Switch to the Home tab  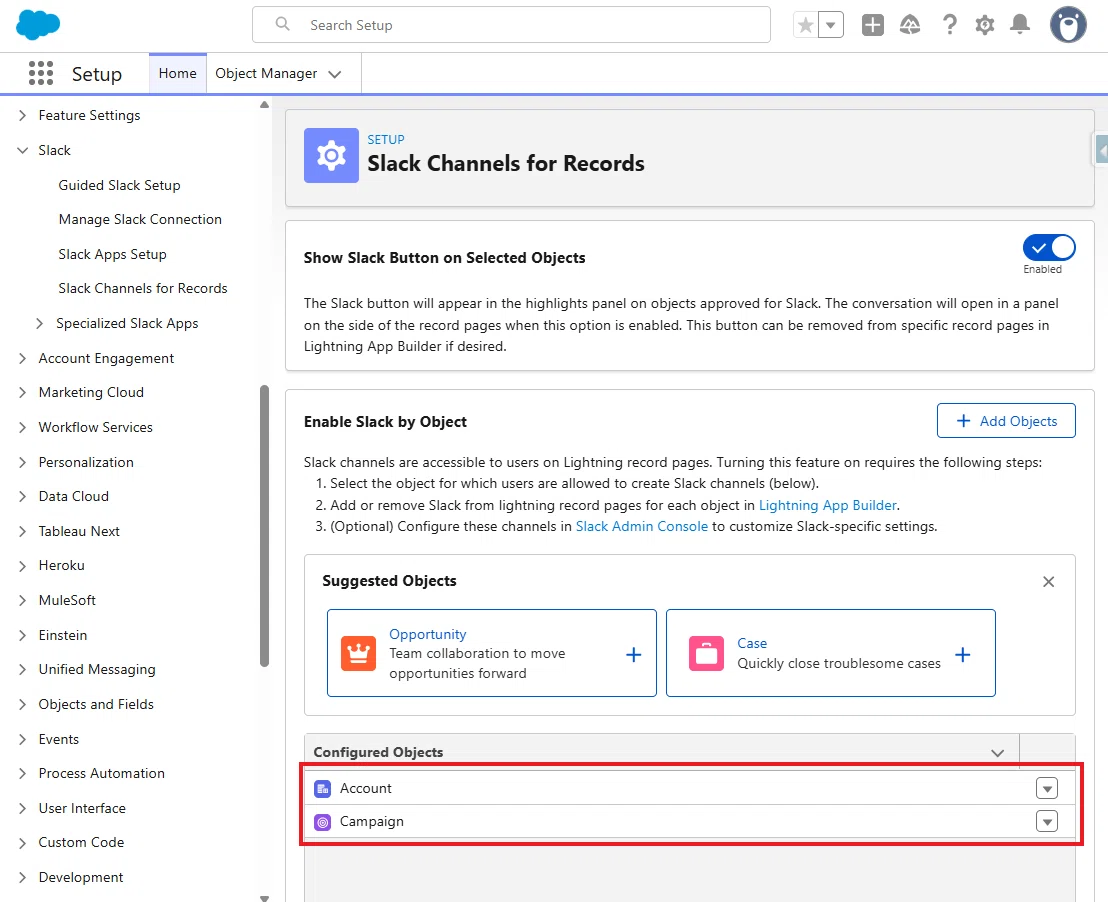[177, 74]
